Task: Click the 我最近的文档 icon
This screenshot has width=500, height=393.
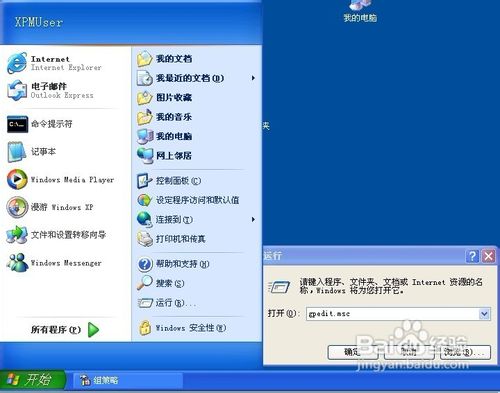Action: point(145,78)
